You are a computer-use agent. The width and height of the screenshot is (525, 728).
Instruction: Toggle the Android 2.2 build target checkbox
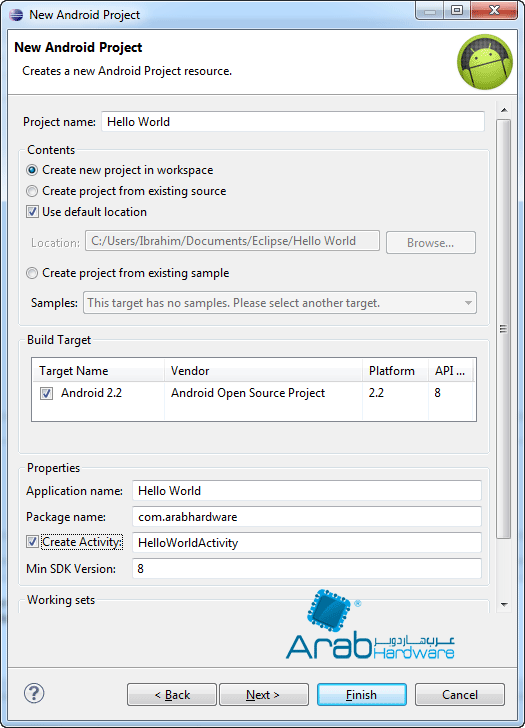coord(46,394)
